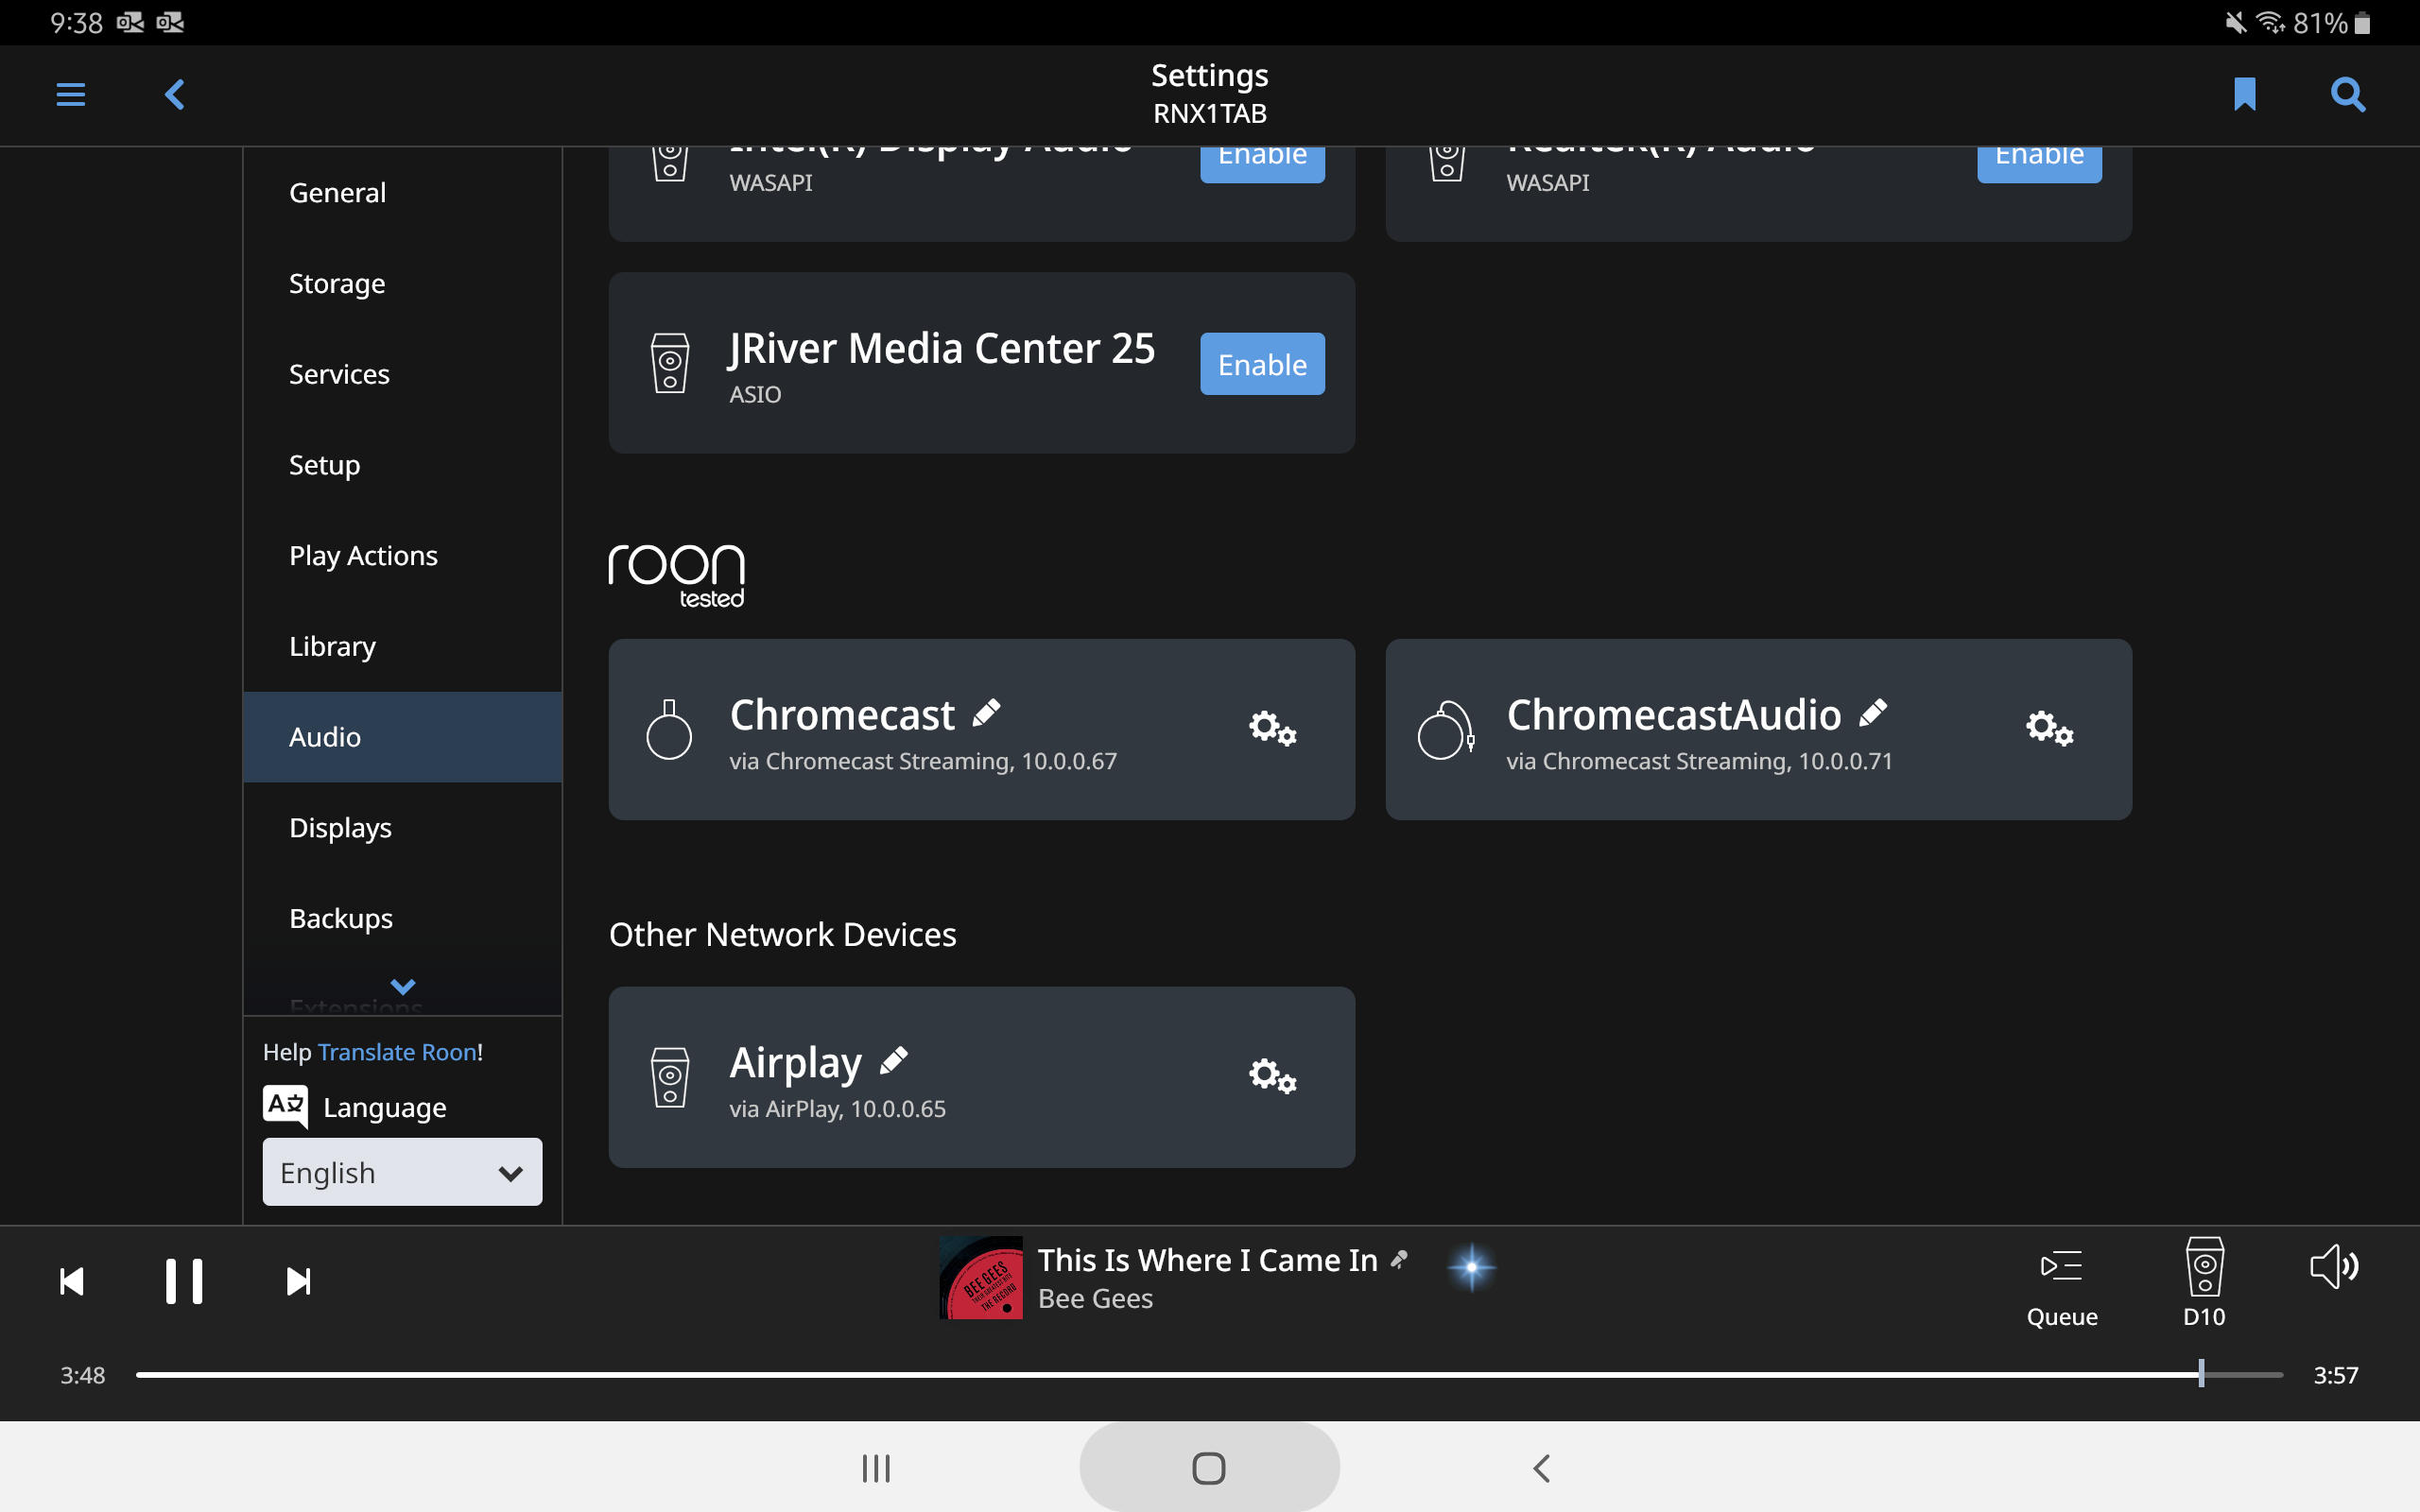The width and height of the screenshot is (2420, 1512).
Task: Click the signal path star indicator
Action: pyautogui.click(x=1471, y=1267)
